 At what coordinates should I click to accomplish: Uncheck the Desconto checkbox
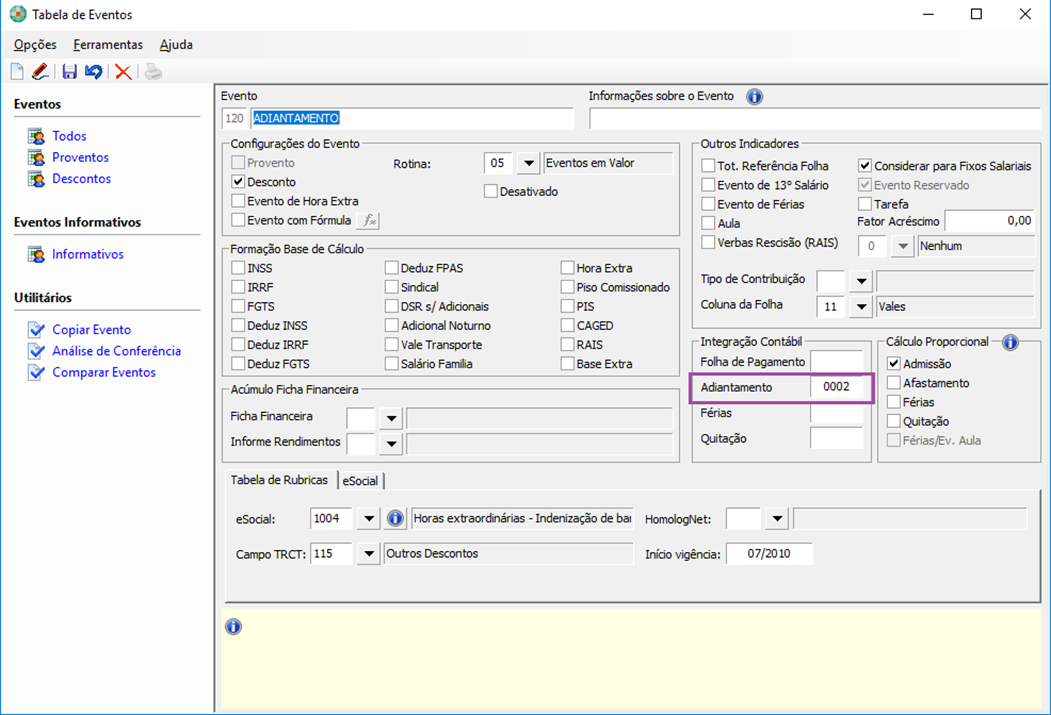tap(238, 182)
